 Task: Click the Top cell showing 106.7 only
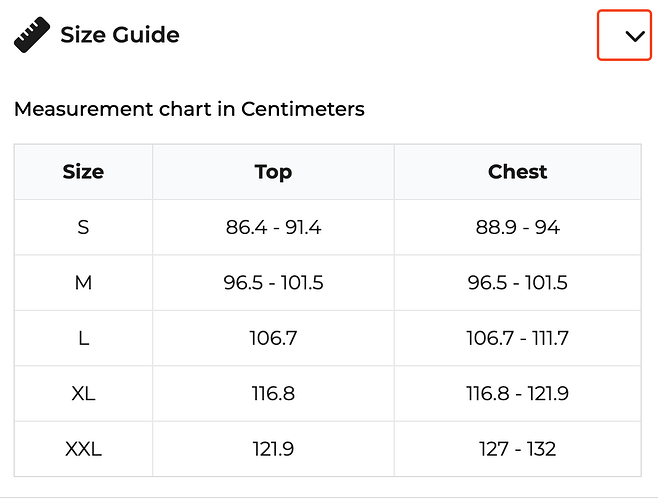273,338
